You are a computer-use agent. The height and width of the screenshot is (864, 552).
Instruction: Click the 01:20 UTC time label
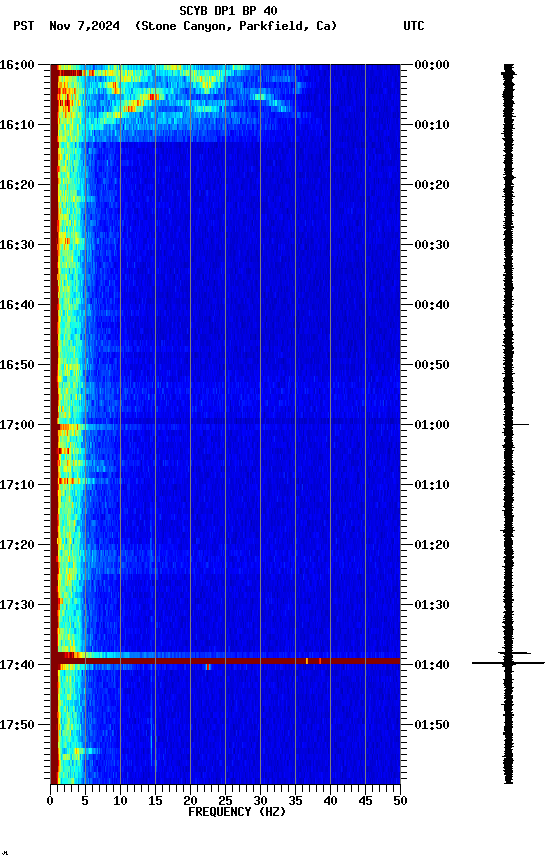tap(432, 545)
